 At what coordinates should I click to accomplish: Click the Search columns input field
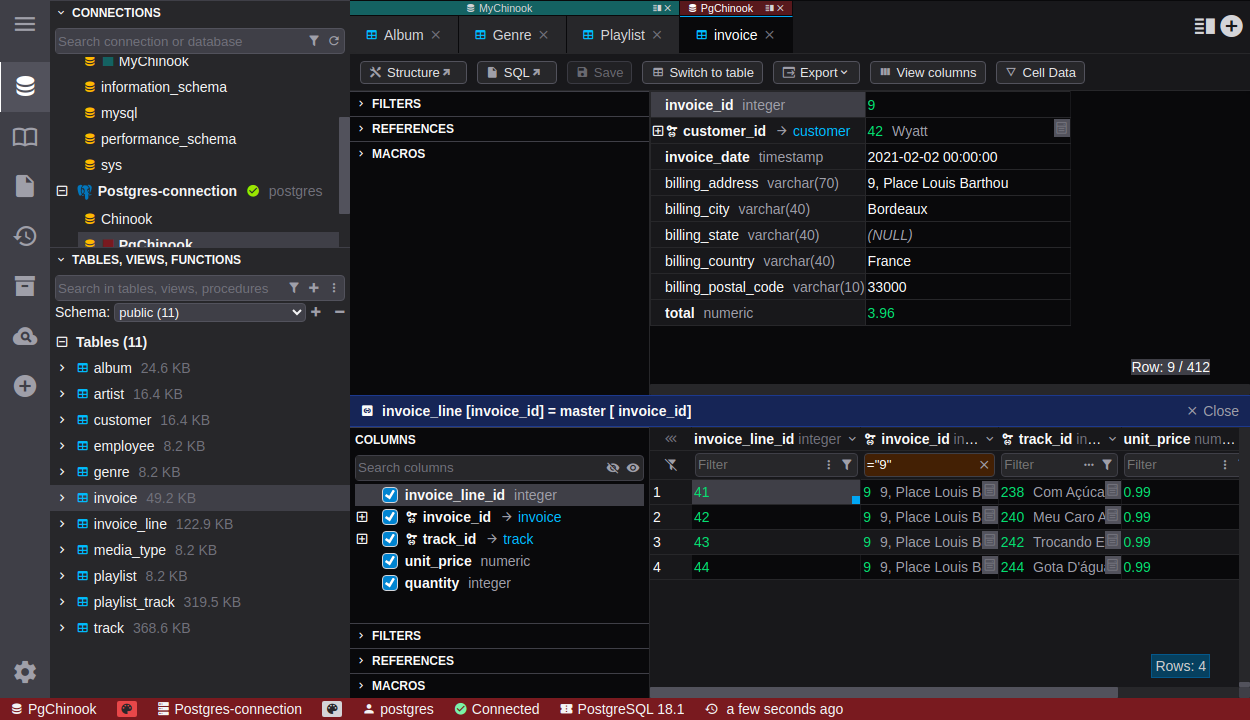point(480,468)
